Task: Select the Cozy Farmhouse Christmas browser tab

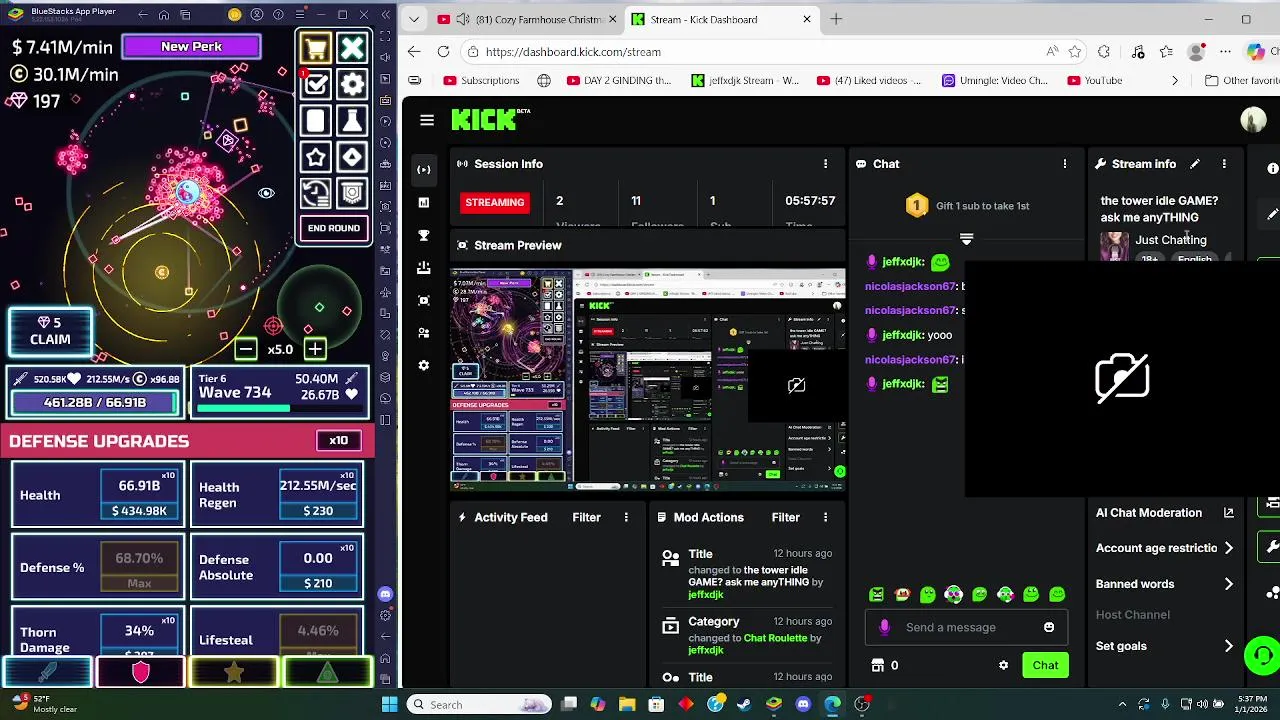Action: coord(525,19)
